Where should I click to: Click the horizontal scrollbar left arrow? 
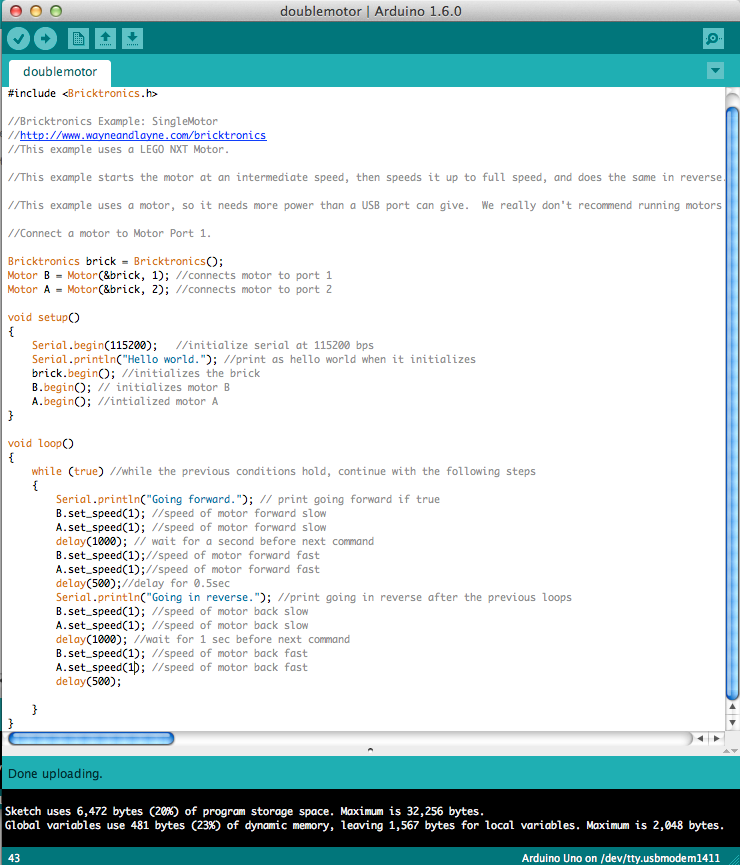pyautogui.click(x=700, y=738)
